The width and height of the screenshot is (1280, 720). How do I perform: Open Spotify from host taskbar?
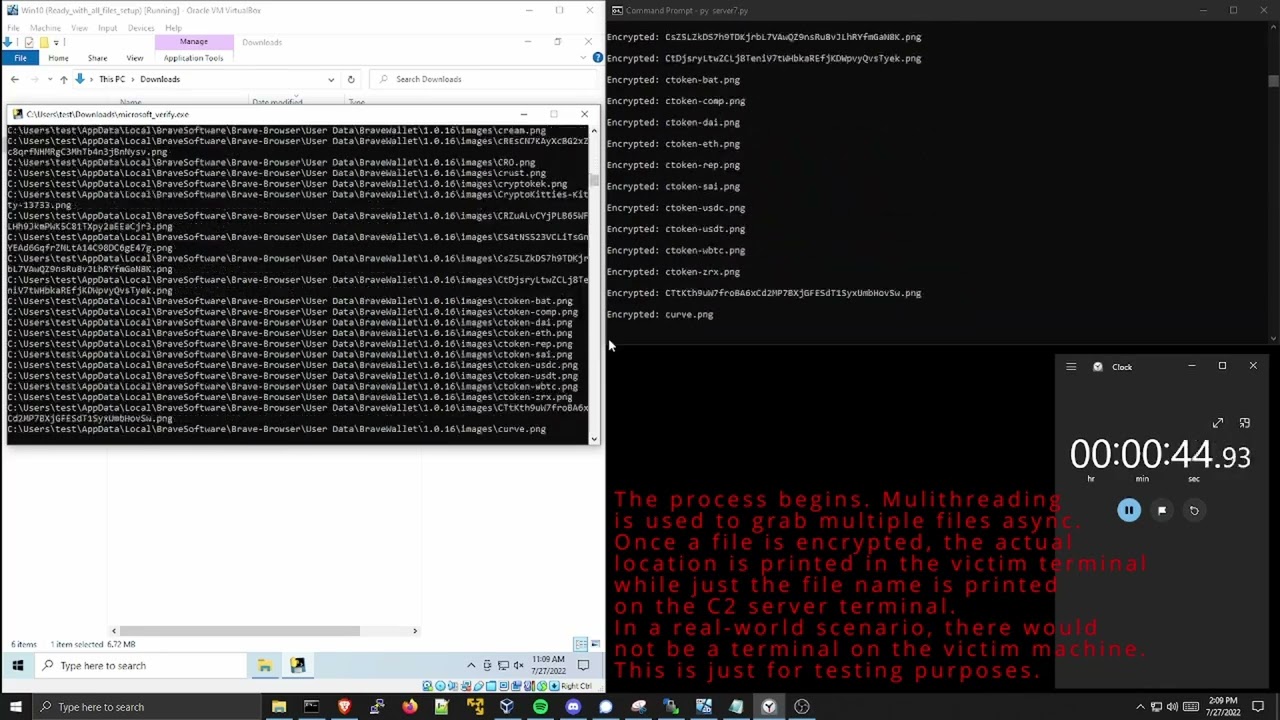pyautogui.click(x=540, y=707)
